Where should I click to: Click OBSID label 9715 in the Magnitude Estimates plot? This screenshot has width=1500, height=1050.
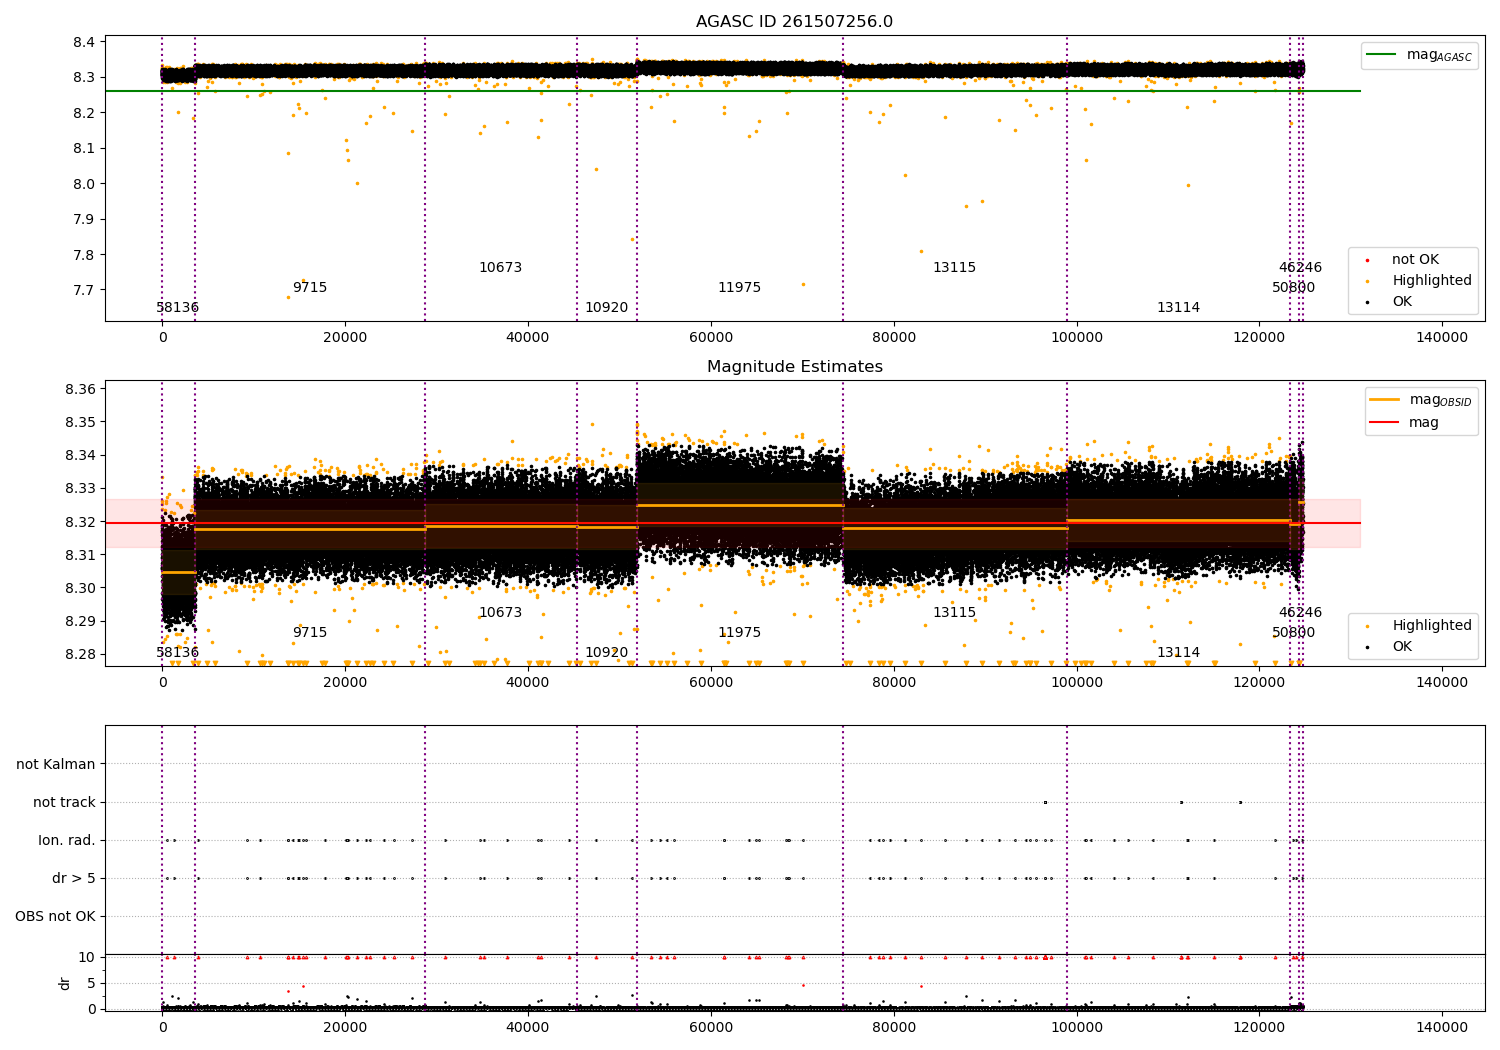(x=310, y=633)
